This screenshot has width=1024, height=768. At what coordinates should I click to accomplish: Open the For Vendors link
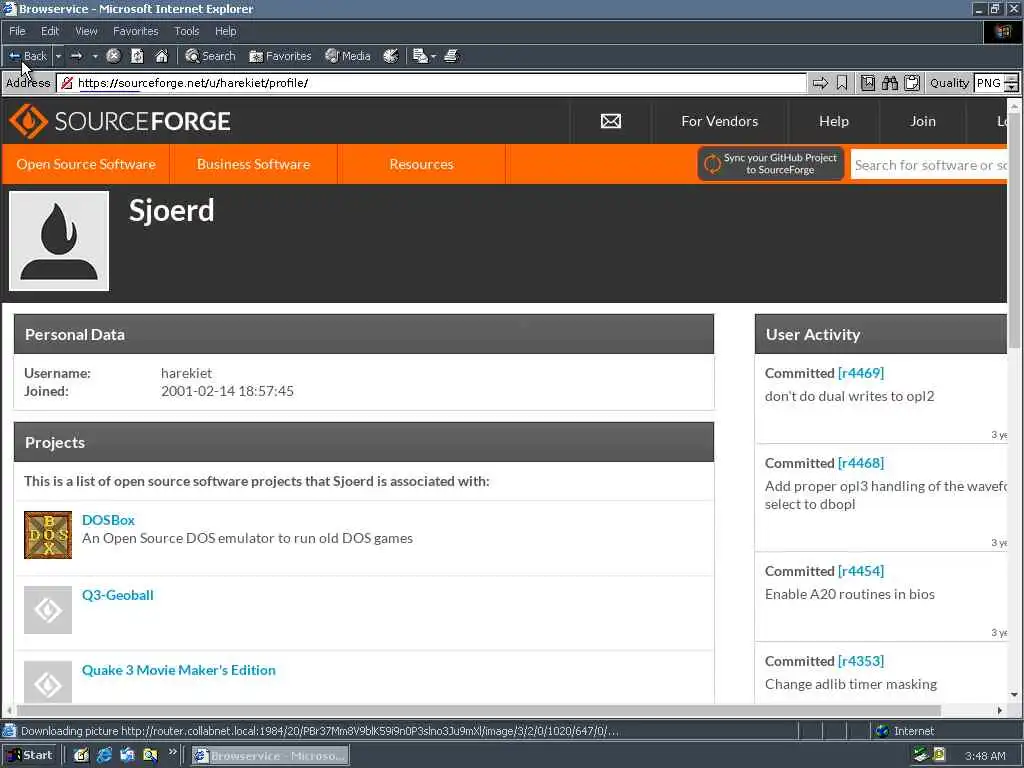click(719, 121)
